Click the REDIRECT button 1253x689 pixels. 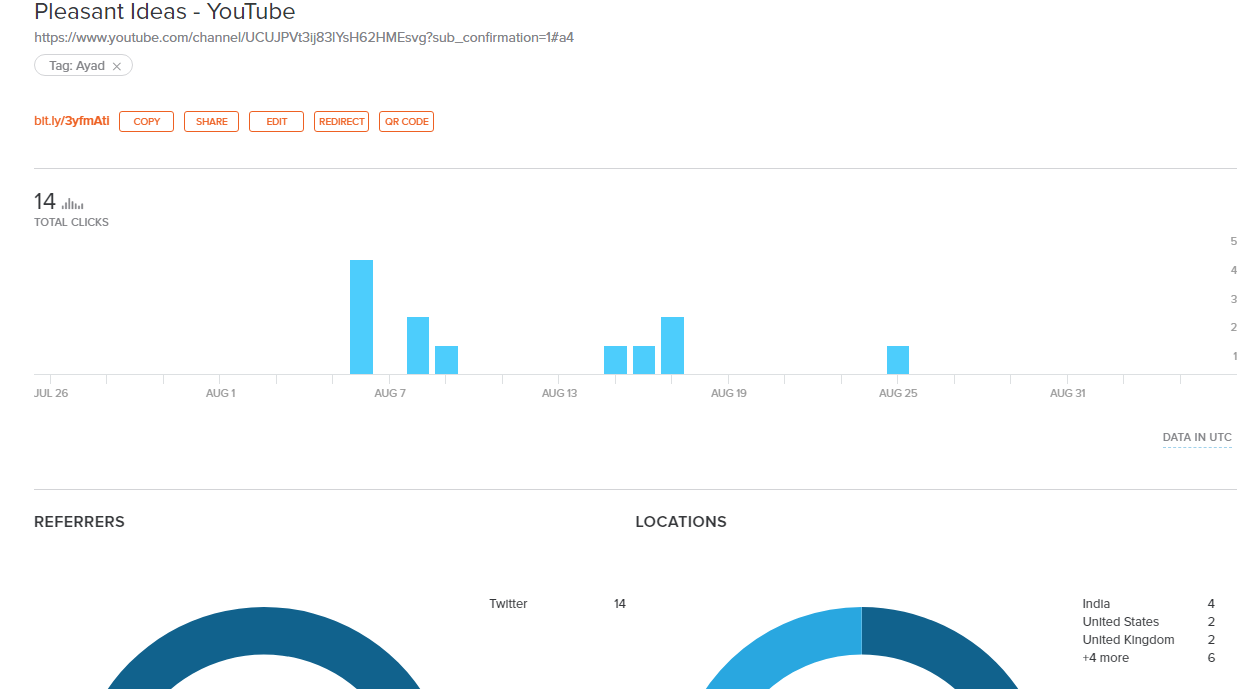[341, 122]
